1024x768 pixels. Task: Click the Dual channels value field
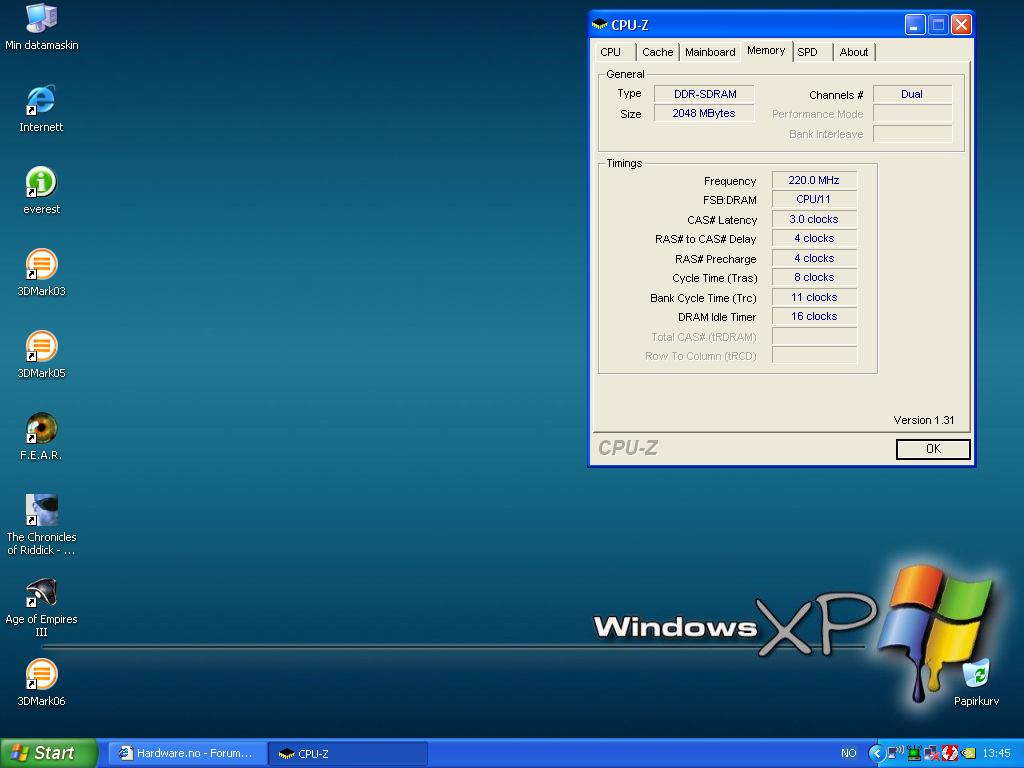point(912,94)
